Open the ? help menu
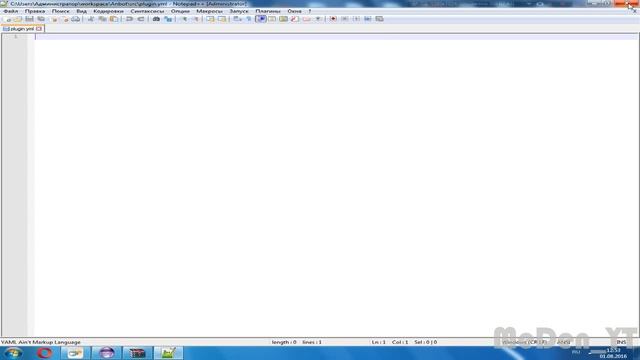The image size is (640, 360). point(310,11)
